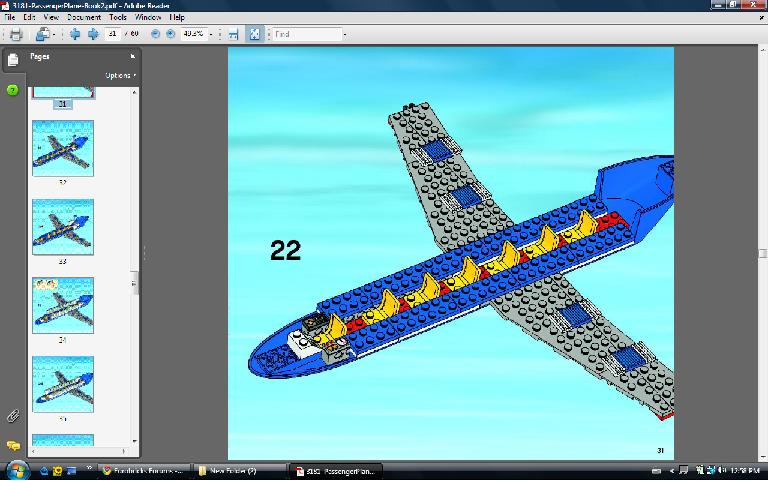
Task: Toggle the Pages panel icon
Action: (x=13, y=61)
